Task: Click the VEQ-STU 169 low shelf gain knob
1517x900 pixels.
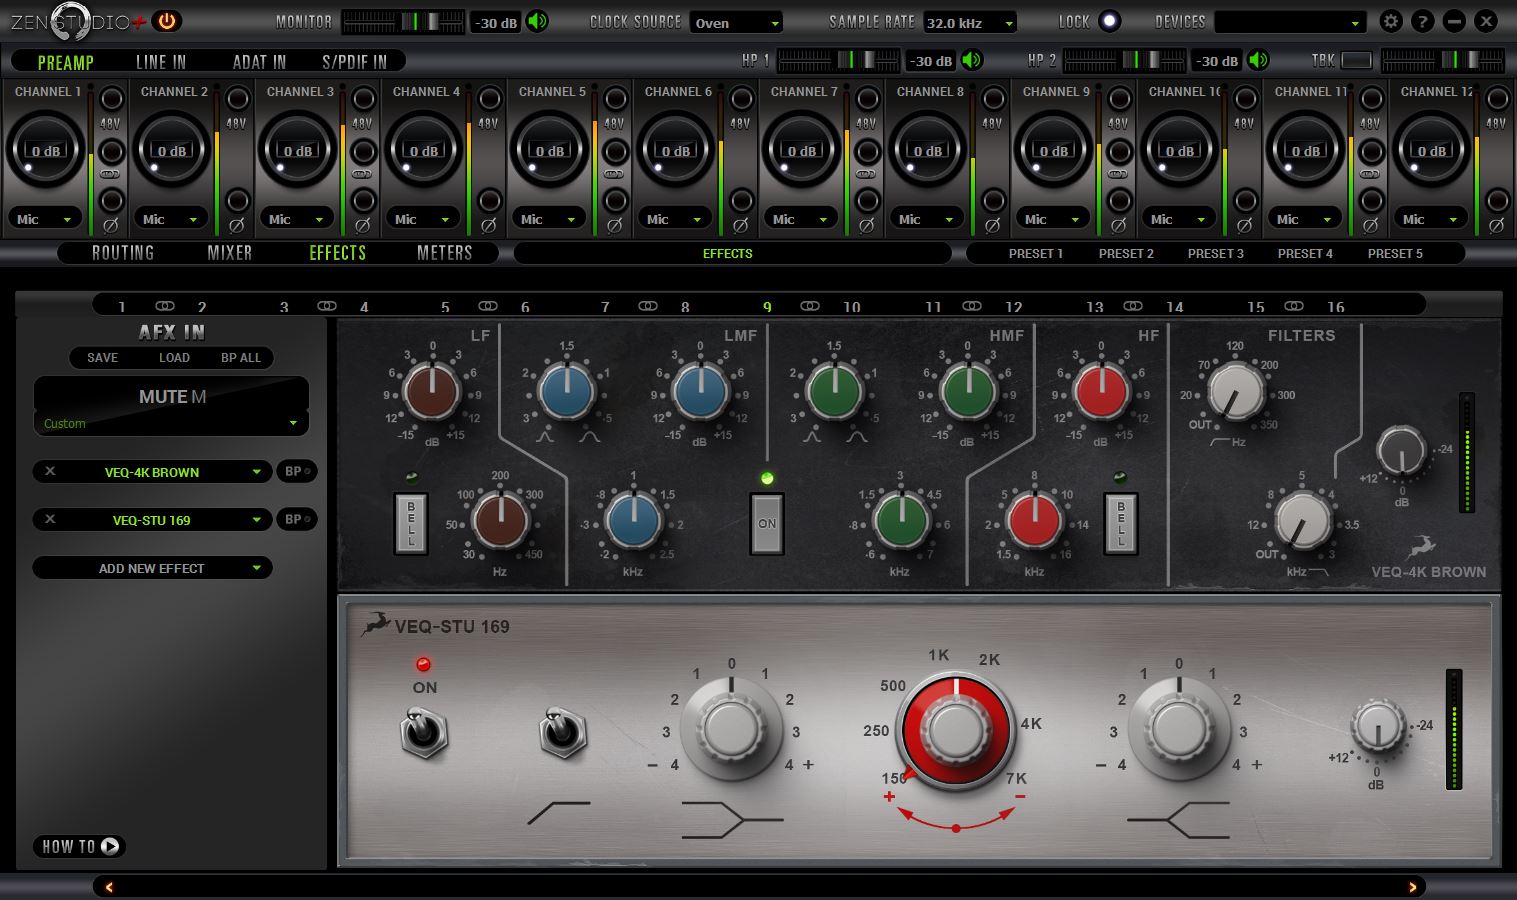Action: coord(731,728)
